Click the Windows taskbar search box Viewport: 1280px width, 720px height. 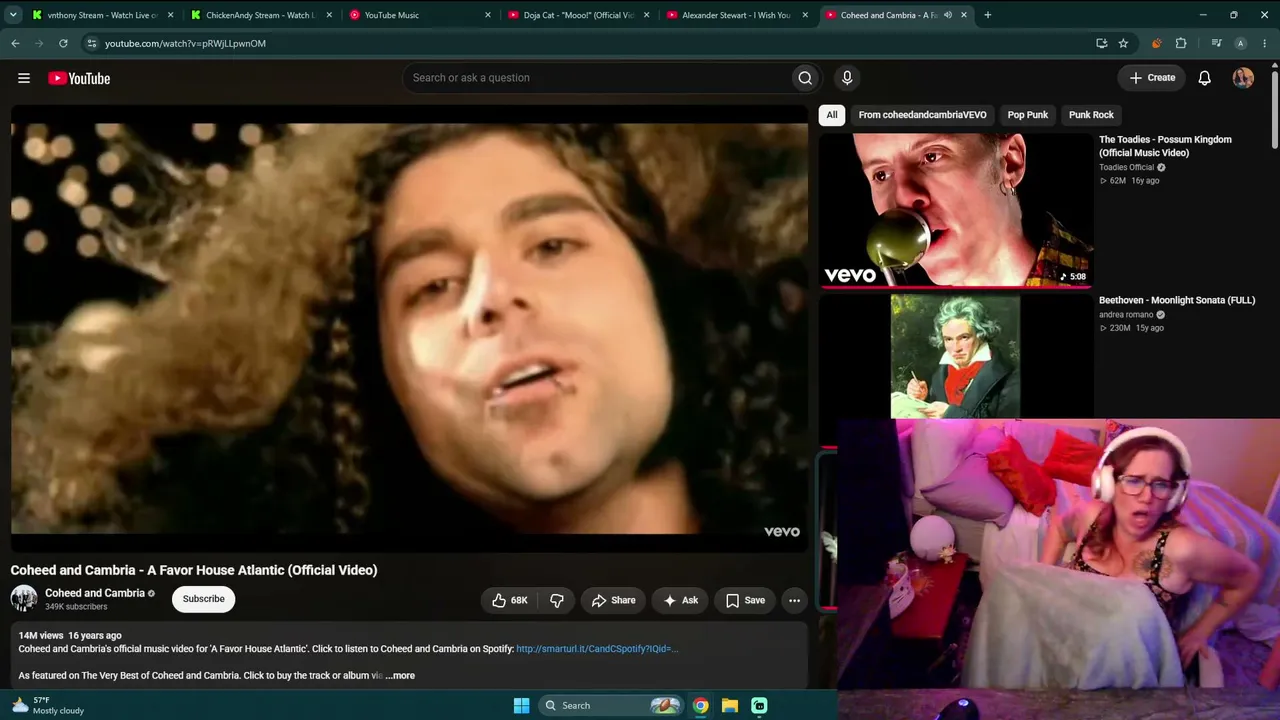click(609, 705)
